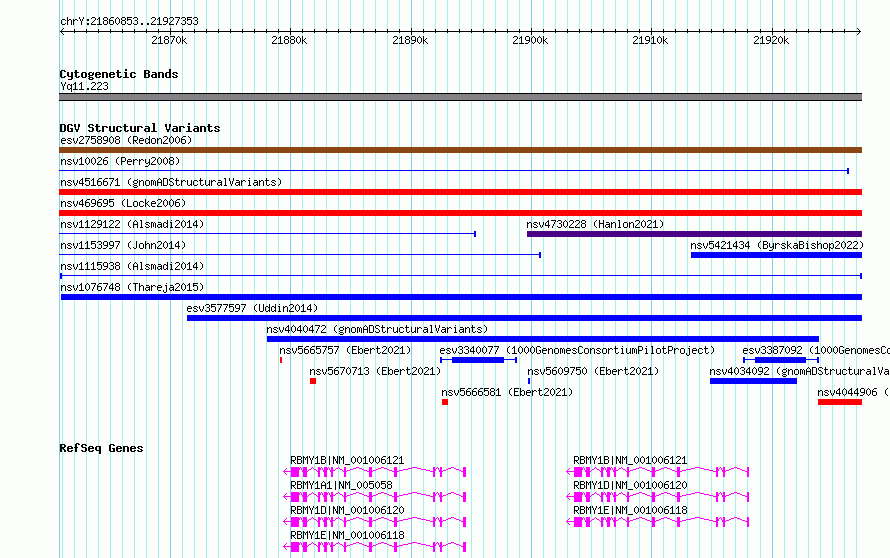Click the Cytogenetic Bands track title
The height and width of the screenshot is (558, 890).
pos(119,74)
